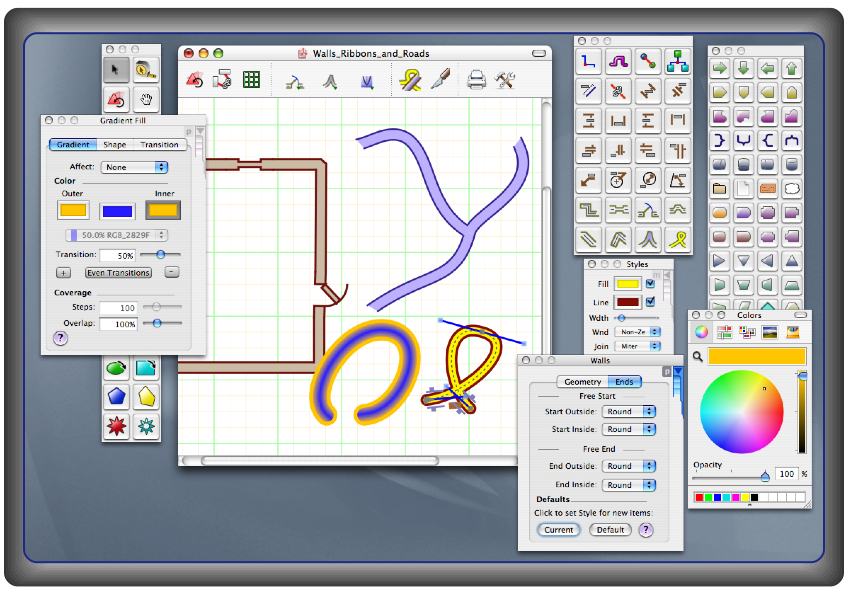Switch to the Gradient tab
850x600 pixels.
point(73,145)
